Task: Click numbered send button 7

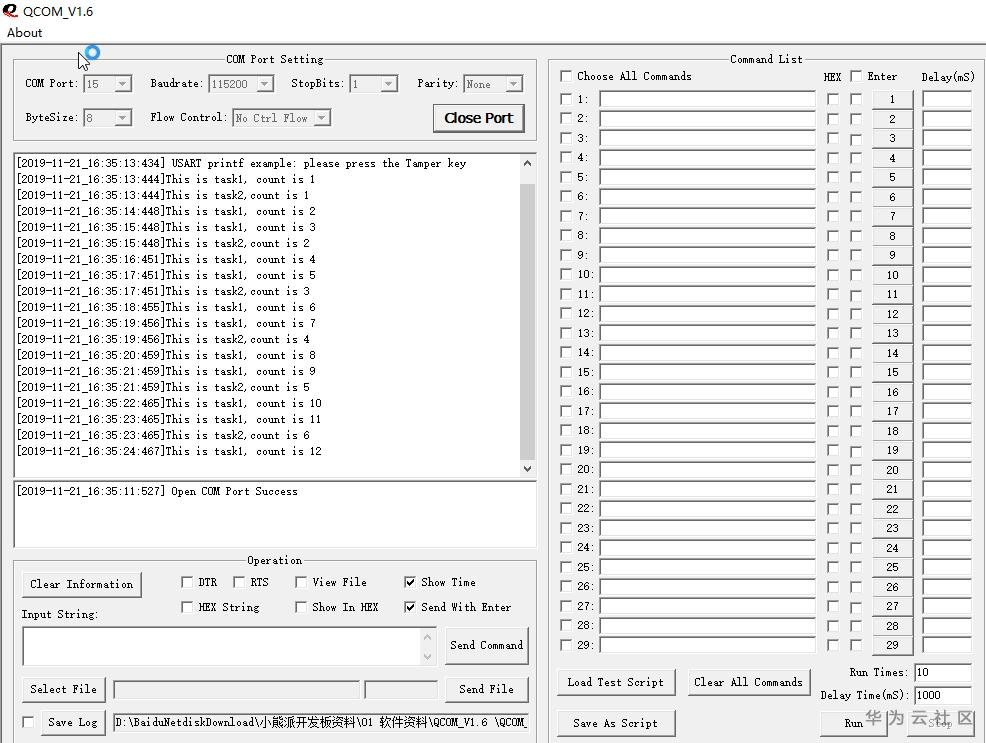Action: [892, 216]
